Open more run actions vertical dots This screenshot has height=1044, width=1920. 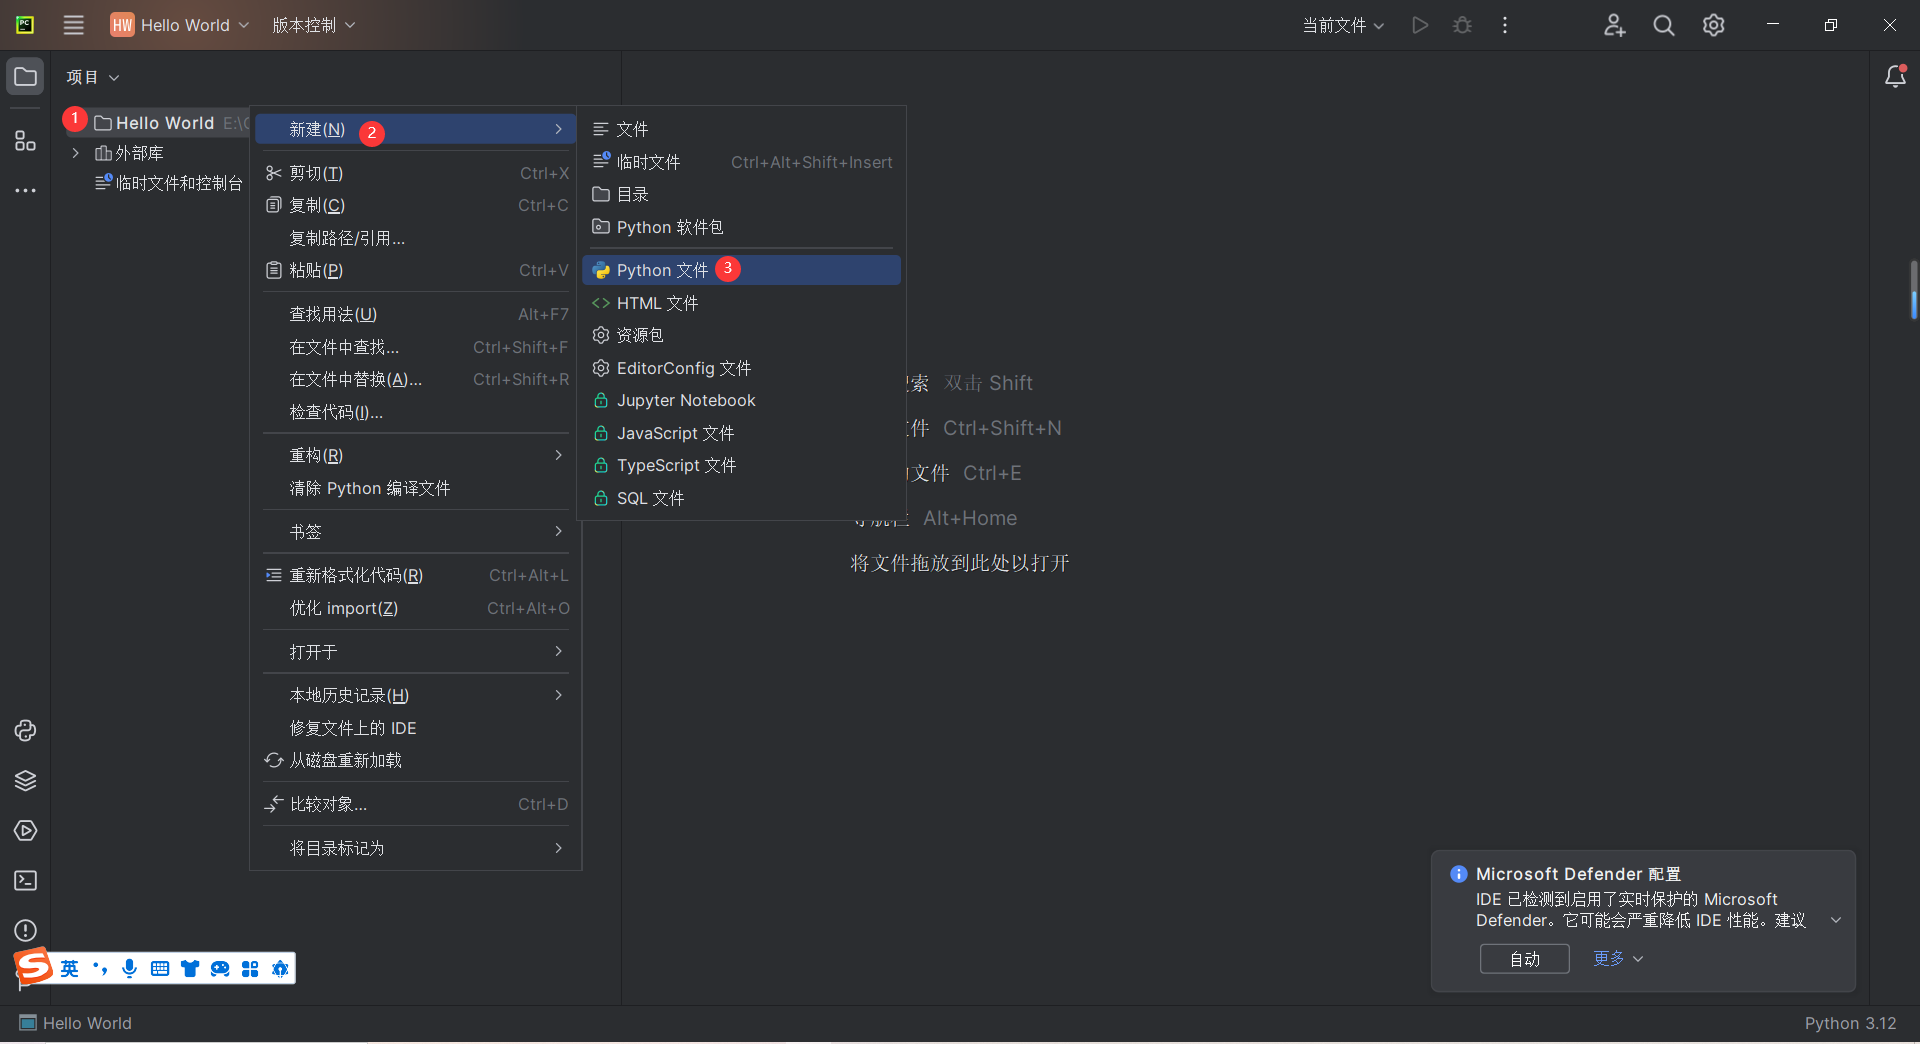pos(1505,25)
